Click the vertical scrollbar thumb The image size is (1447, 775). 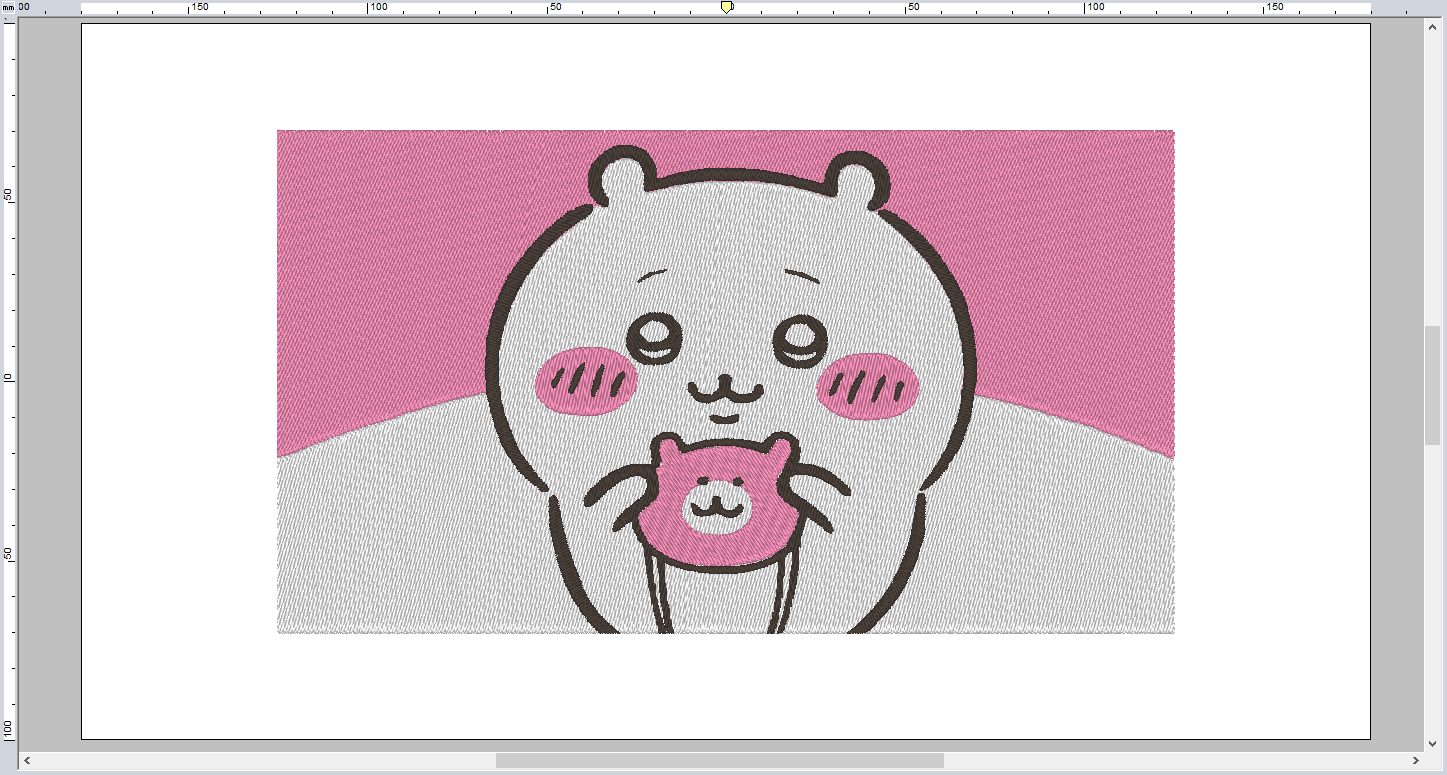coord(1432,385)
